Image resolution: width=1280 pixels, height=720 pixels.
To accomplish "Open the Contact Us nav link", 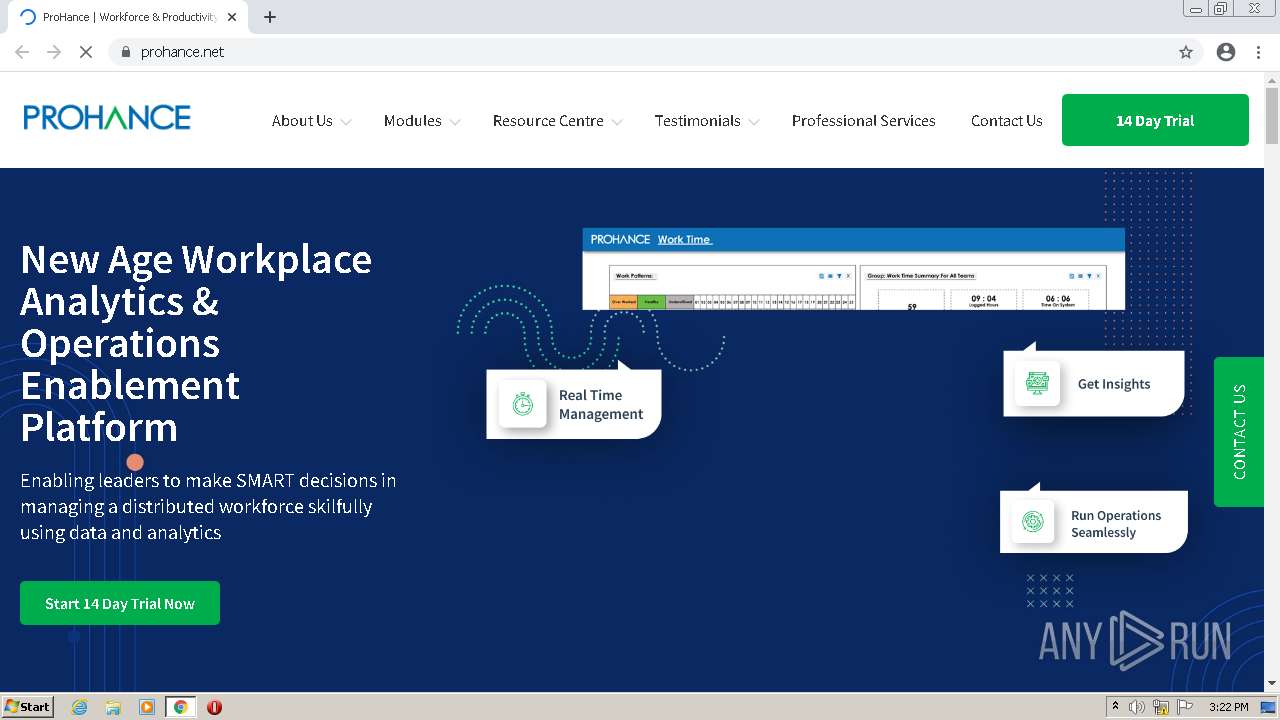I will pyautogui.click(x=1006, y=121).
